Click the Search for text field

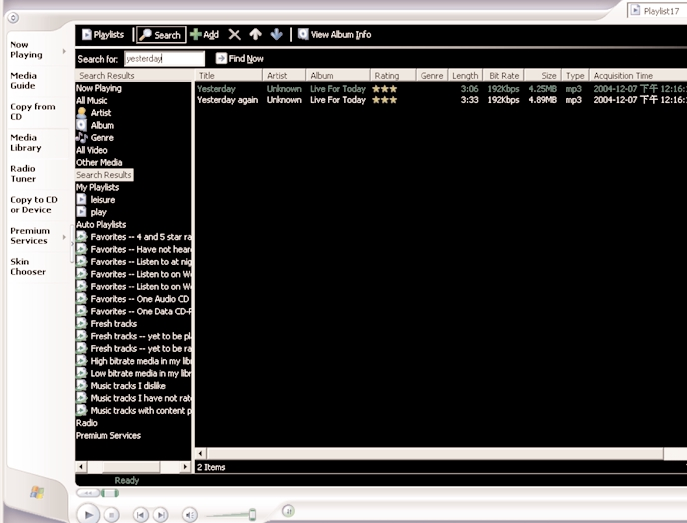pos(164,59)
